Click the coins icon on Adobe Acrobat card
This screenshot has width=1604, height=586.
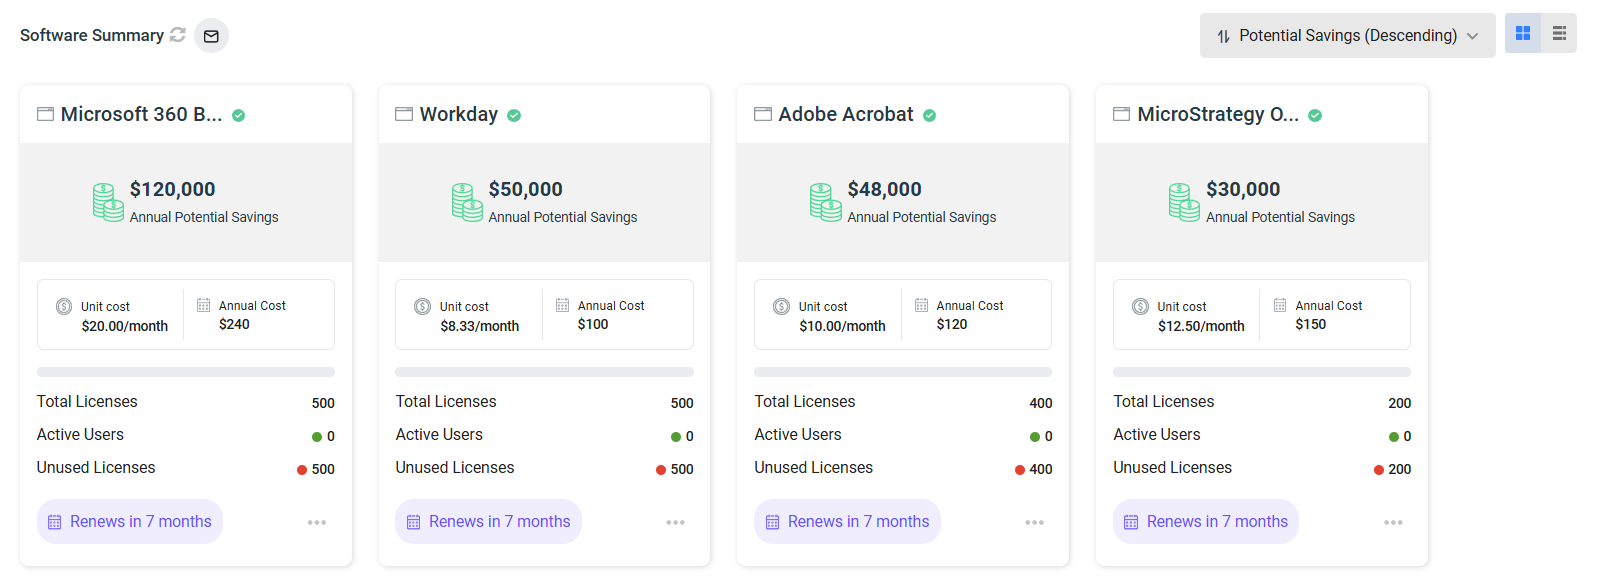click(826, 202)
